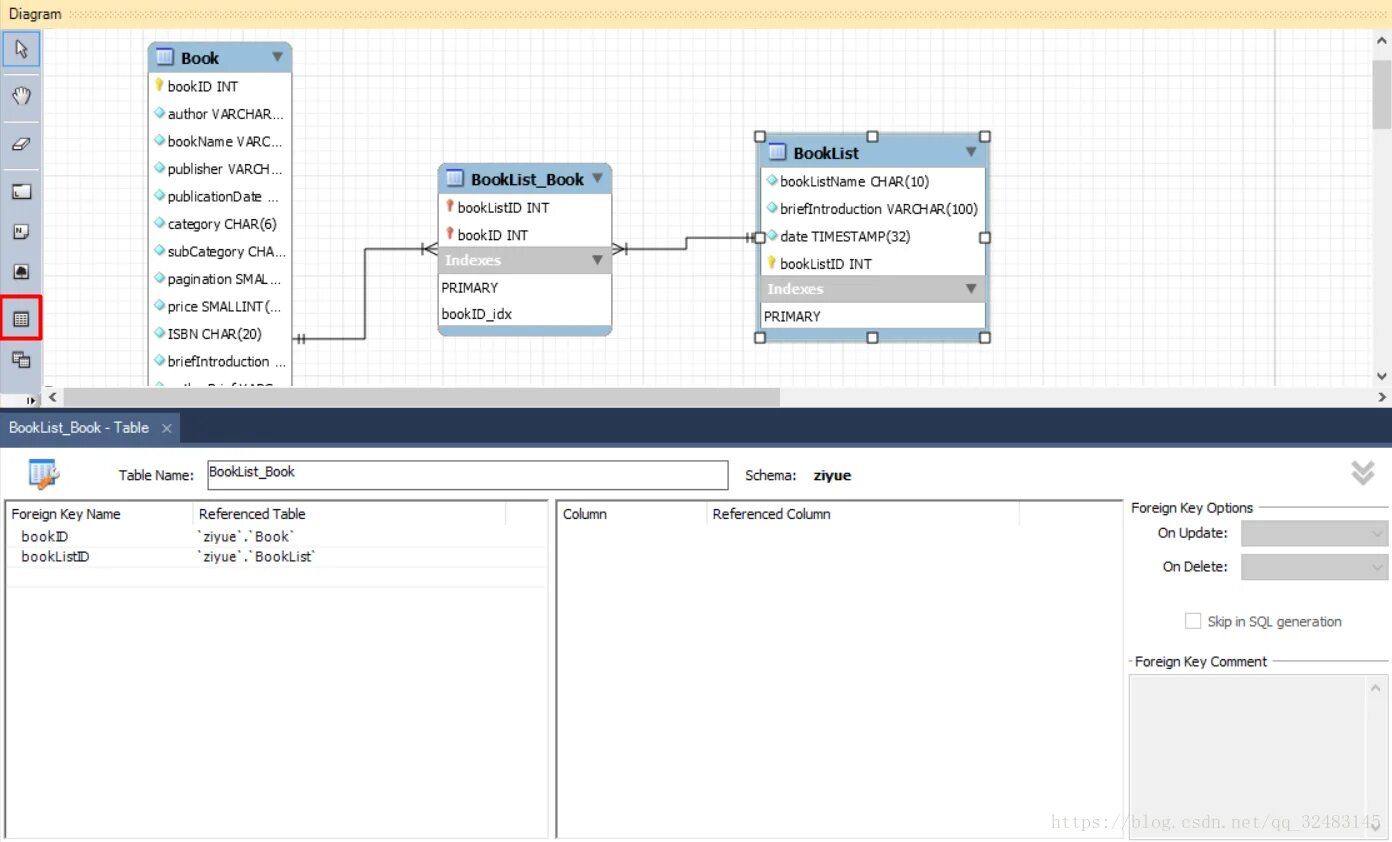Click `ziyue`.`BookList` referenced table cell
This screenshot has width=1392, height=842.
[x=257, y=557]
